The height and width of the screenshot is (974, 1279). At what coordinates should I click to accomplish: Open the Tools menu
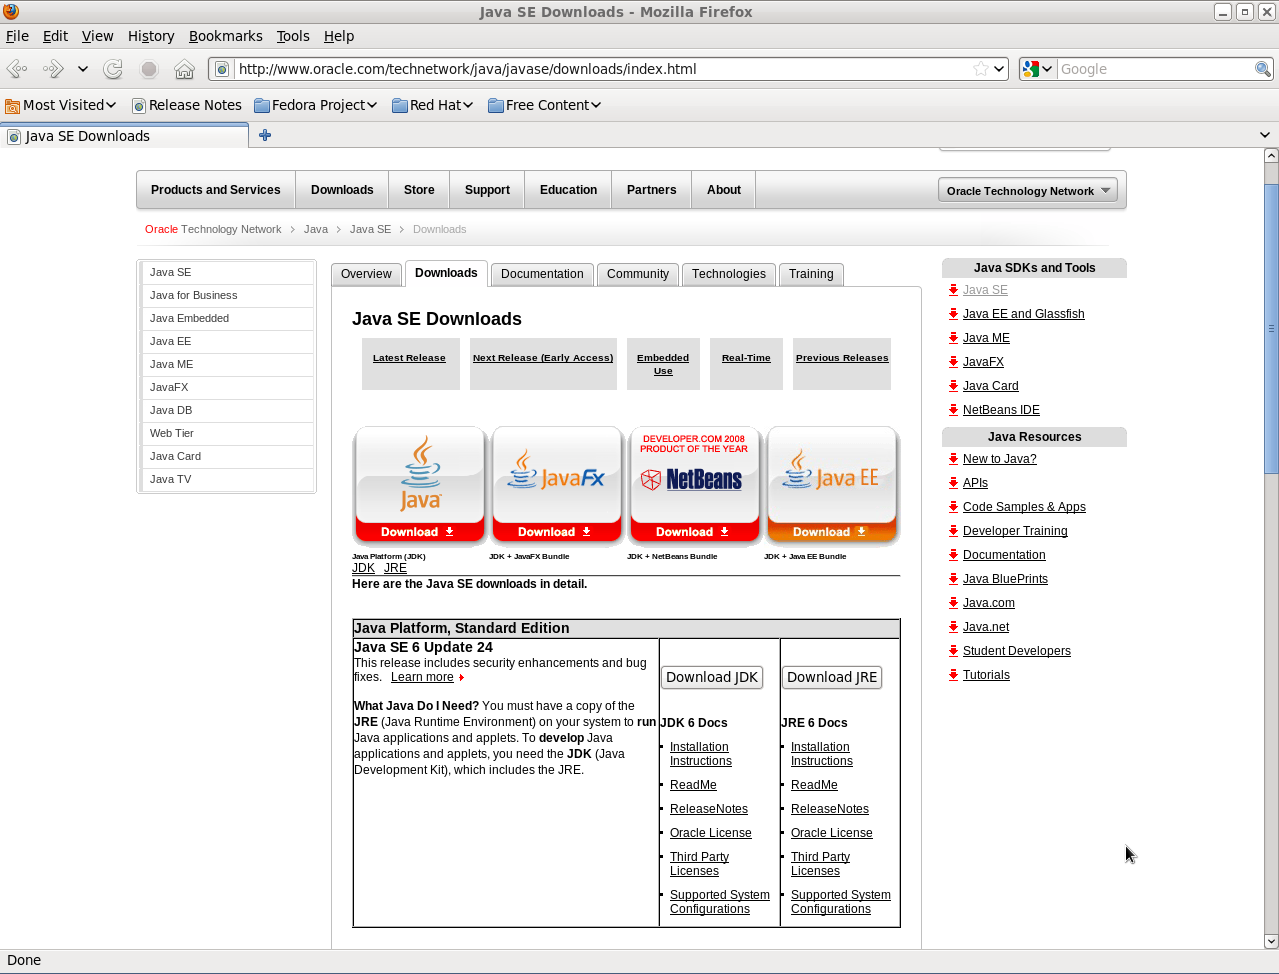click(x=293, y=36)
